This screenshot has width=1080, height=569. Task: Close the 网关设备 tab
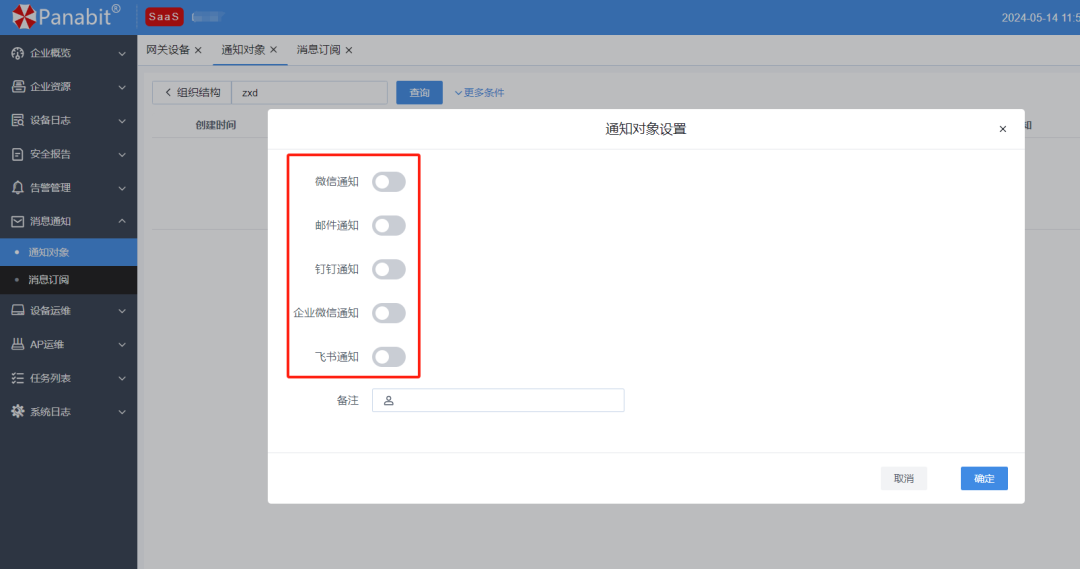click(198, 50)
